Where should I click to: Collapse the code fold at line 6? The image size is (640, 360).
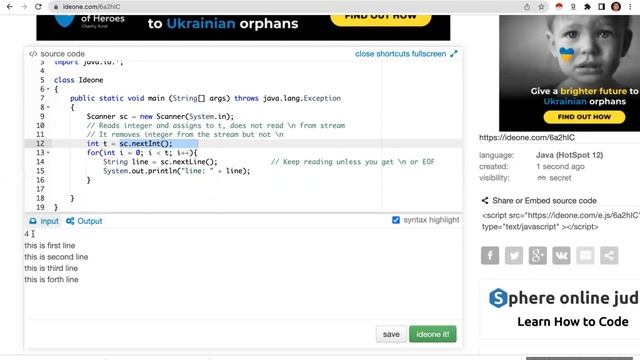[x=48, y=89]
